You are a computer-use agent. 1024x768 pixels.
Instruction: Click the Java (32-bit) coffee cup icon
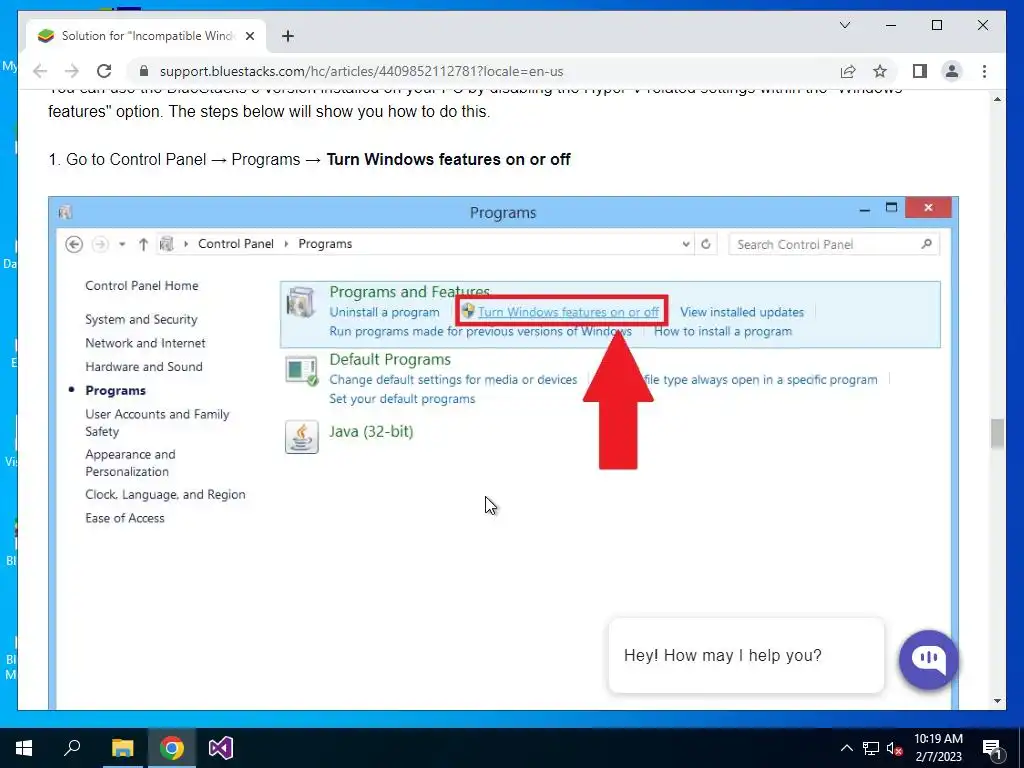click(302, 436)
